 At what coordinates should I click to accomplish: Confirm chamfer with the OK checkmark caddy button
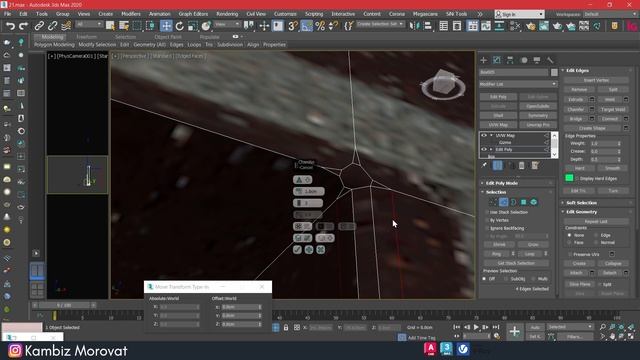coord(297,249)
